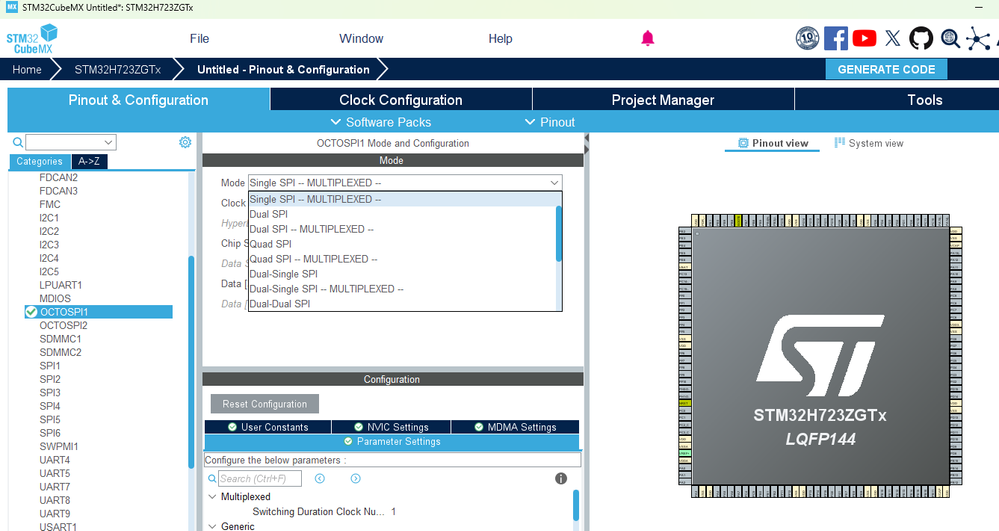
Task: Open the YouTube icon link
Action: coord(864,38)
